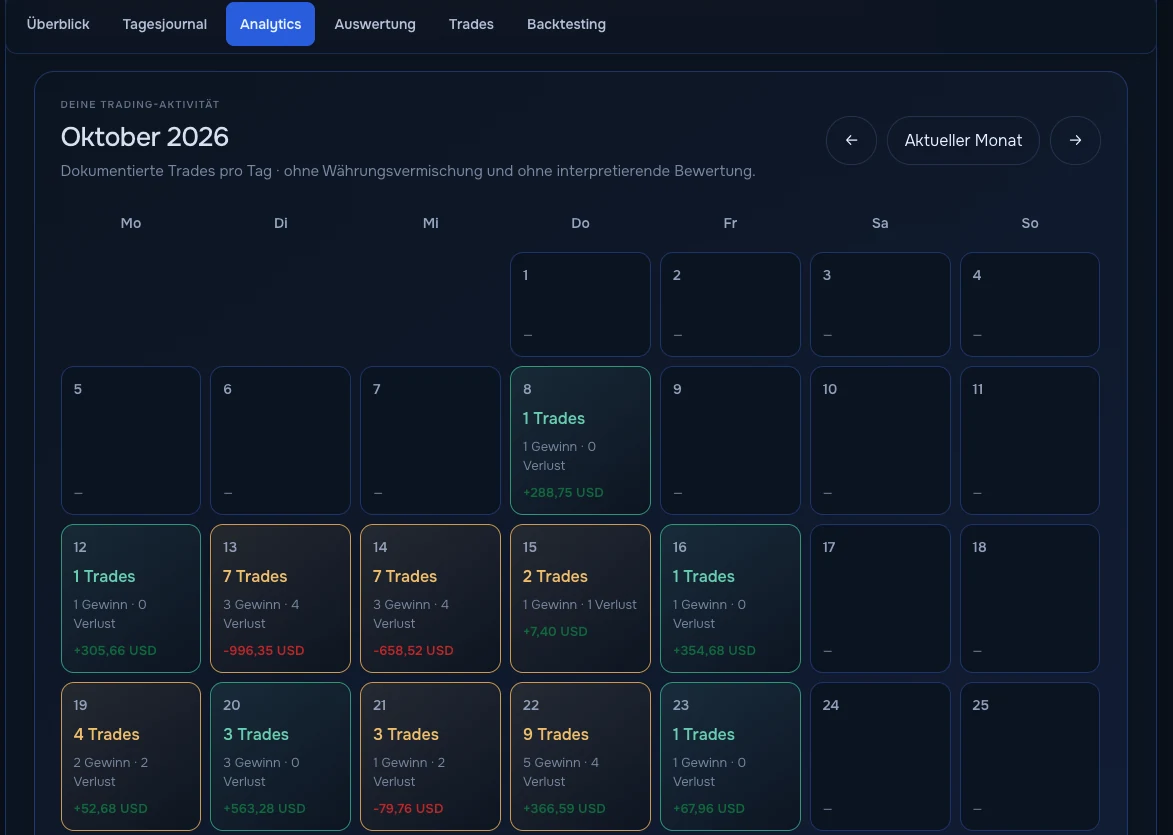The image size is (1173, 835).
Task: Click empty day 1 calendar cell
Action: point(581,304)
